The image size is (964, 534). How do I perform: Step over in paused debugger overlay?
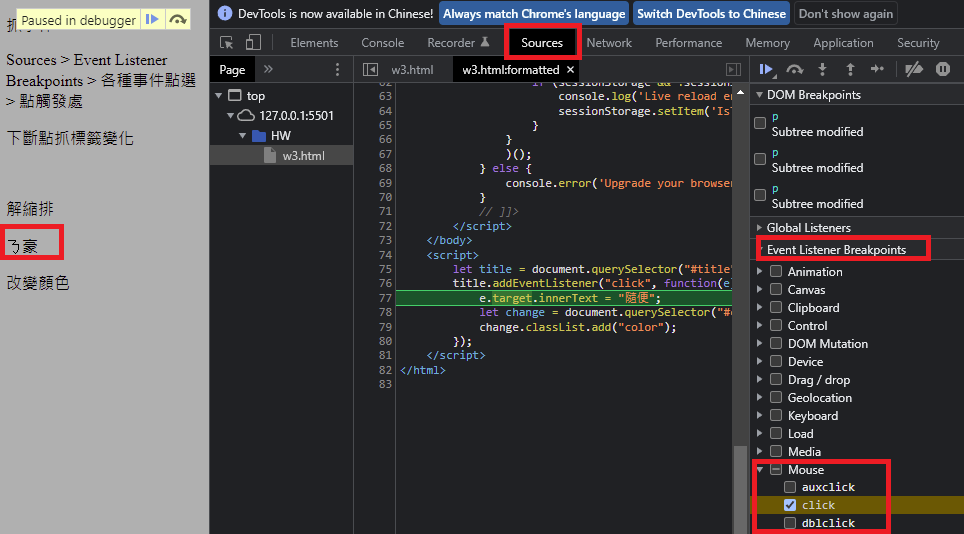pyautogui.click(x=178, y=20)
